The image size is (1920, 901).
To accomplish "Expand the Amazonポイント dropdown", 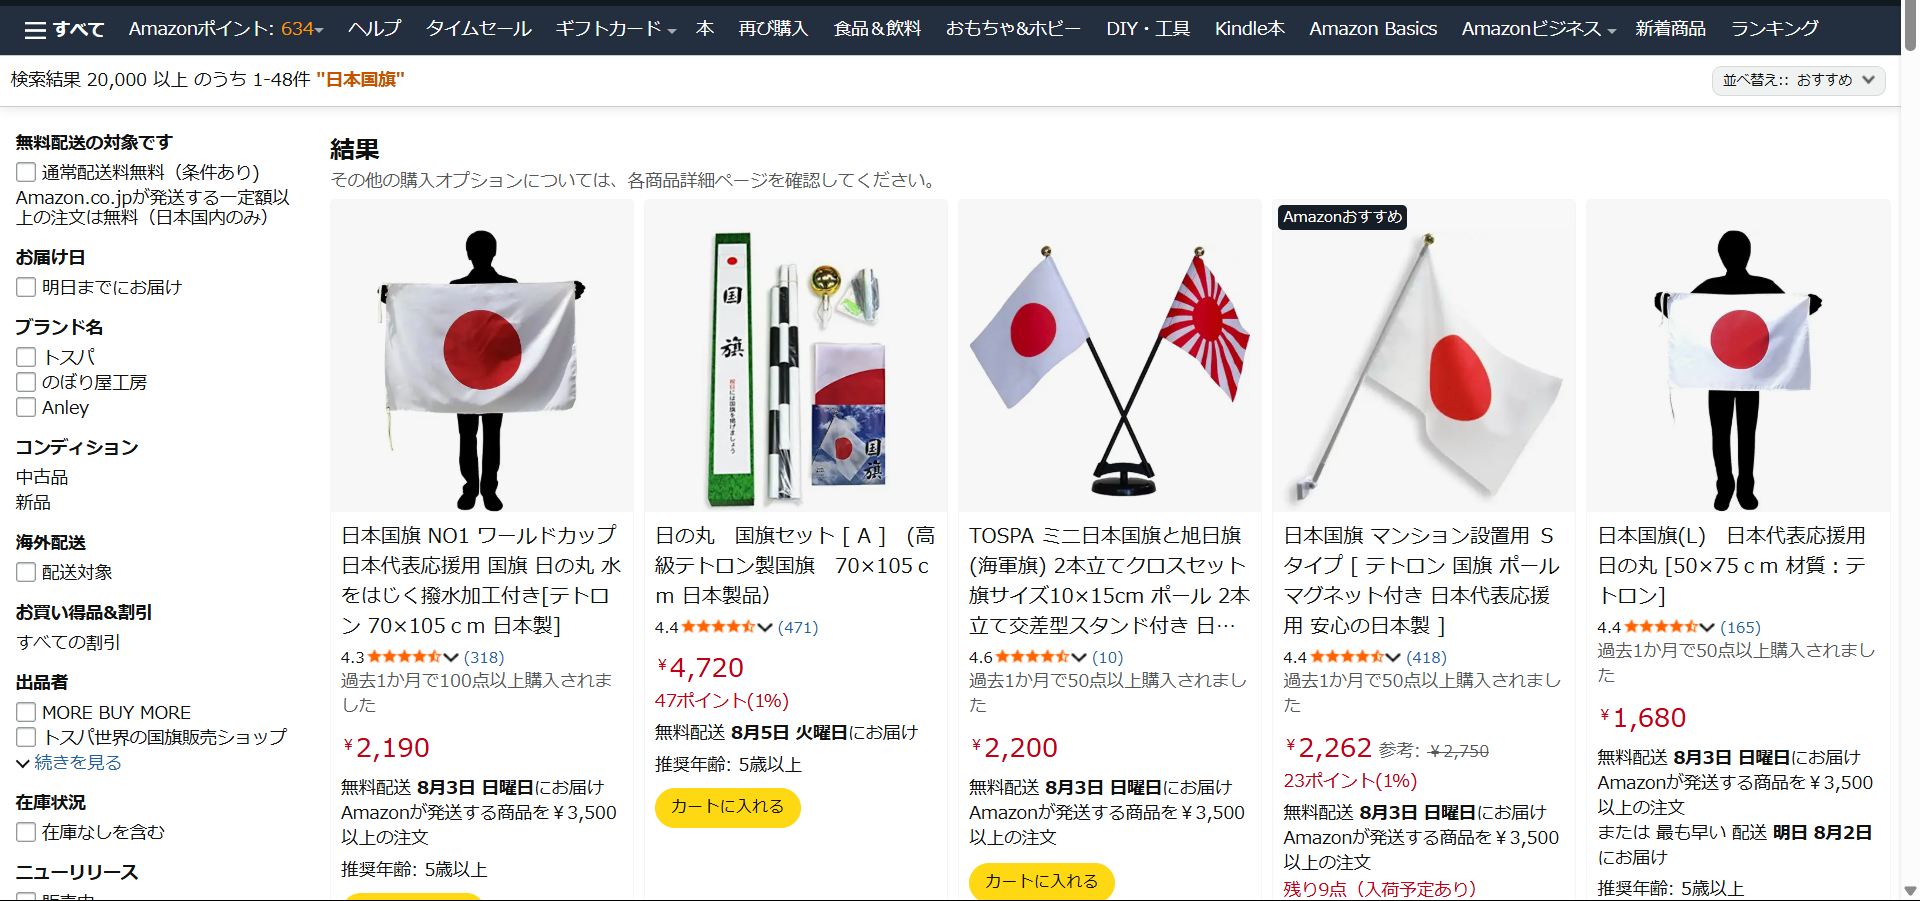I will [226, 29].
